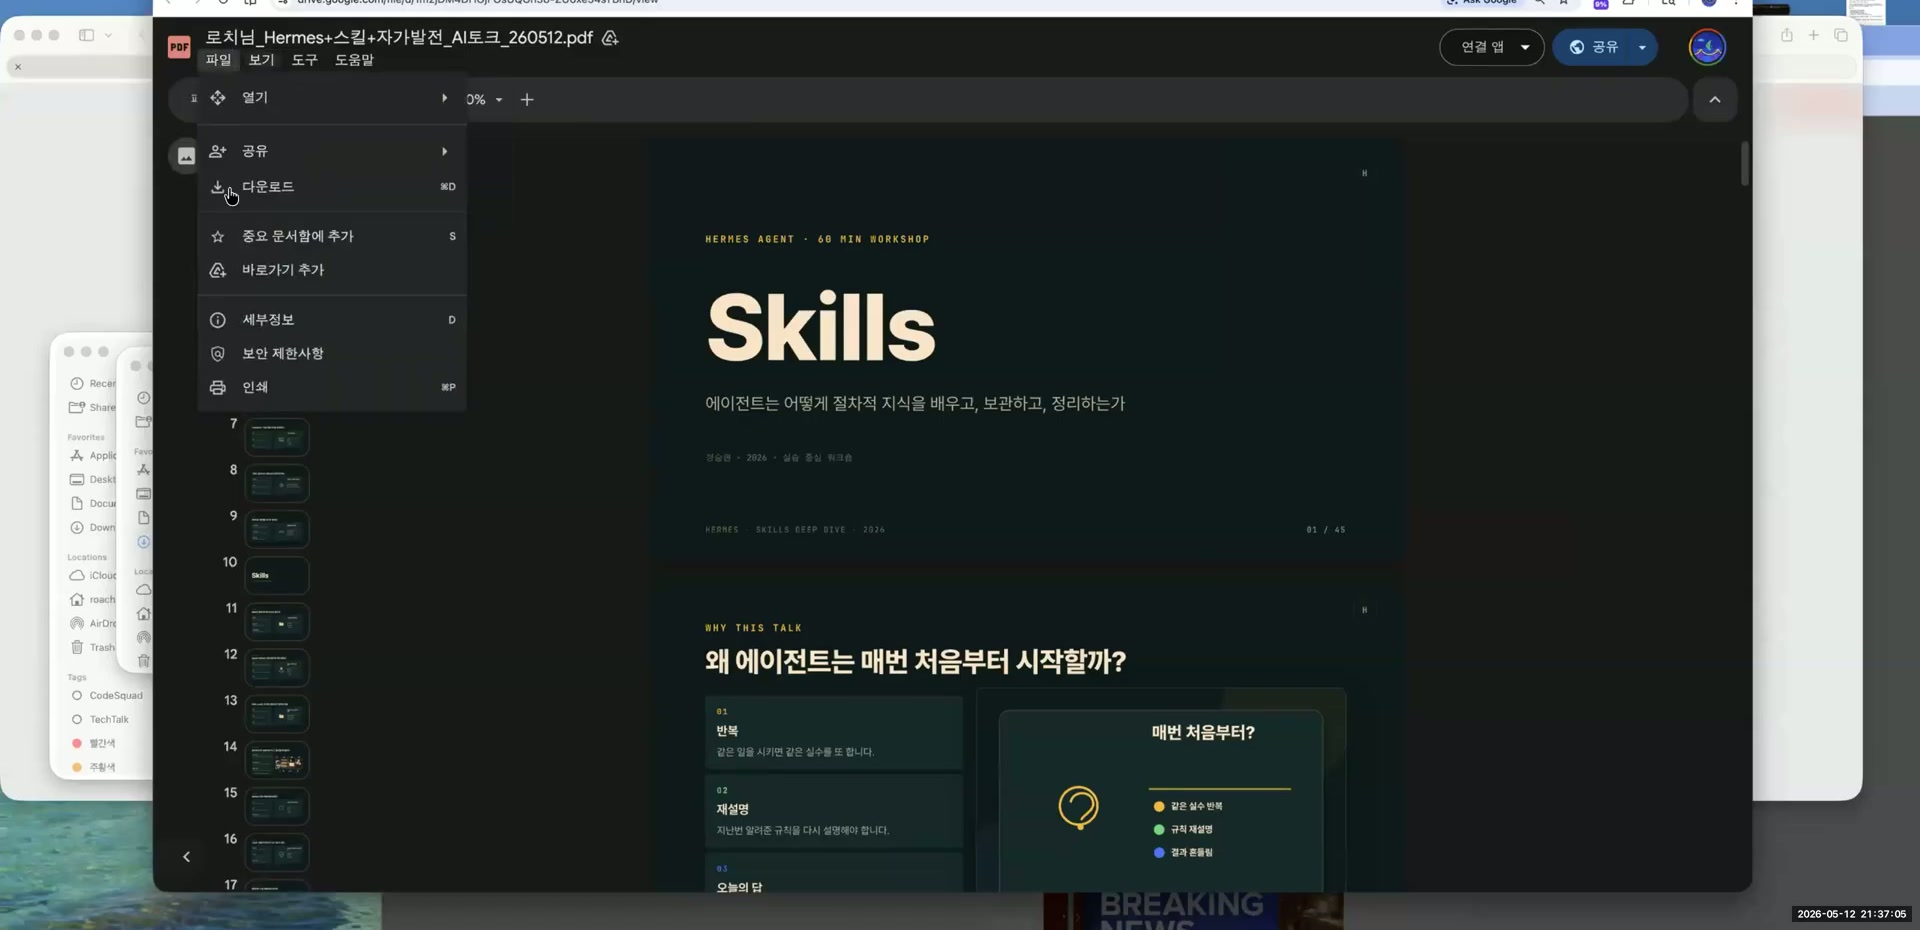Select 중요 문서함에 추가 menu entry
Screen dimensions: 1920x930
point(332,236)
